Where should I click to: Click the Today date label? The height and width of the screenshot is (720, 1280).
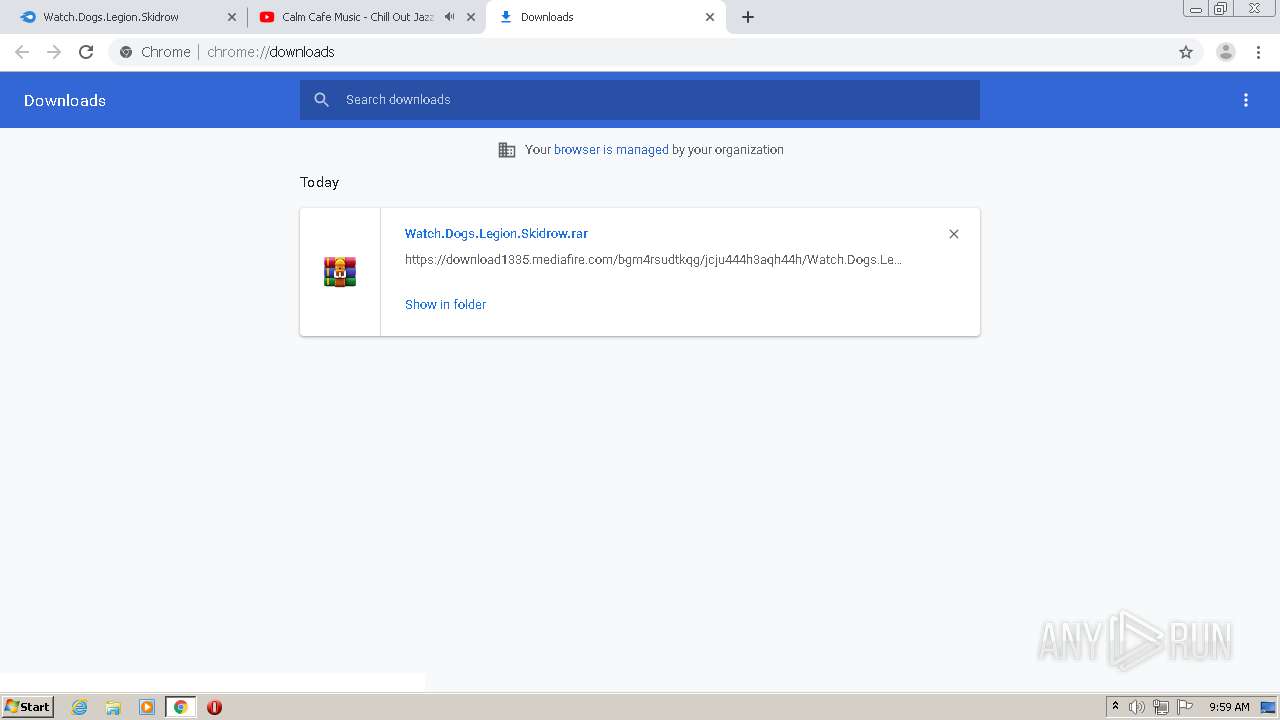pos(320,182)
